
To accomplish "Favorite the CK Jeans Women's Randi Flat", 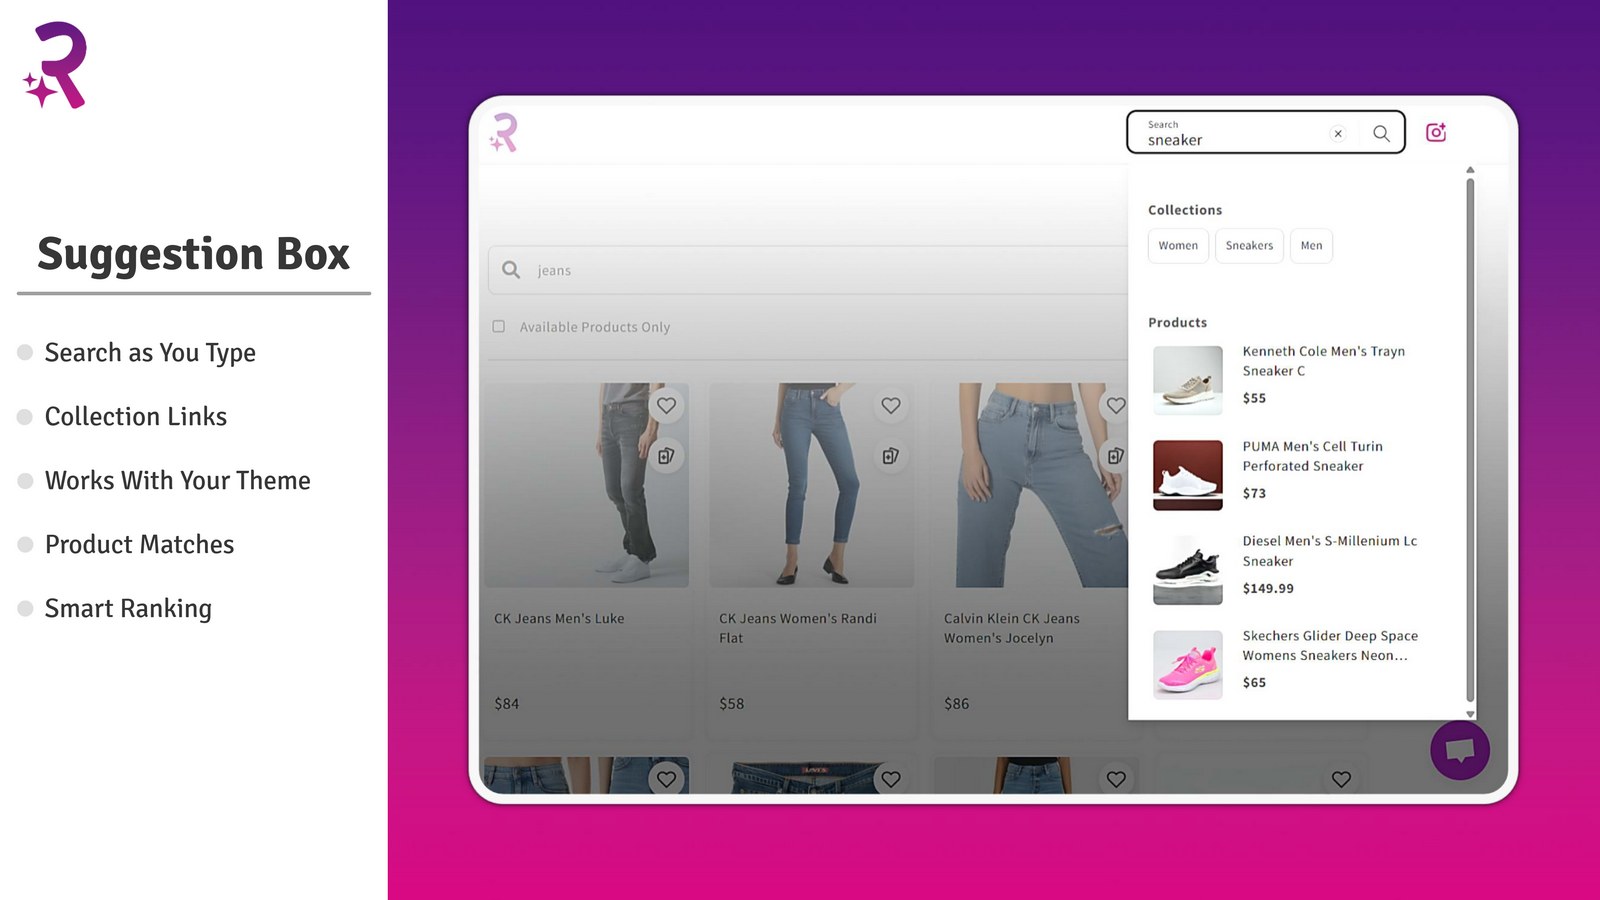I will point(891,405).
